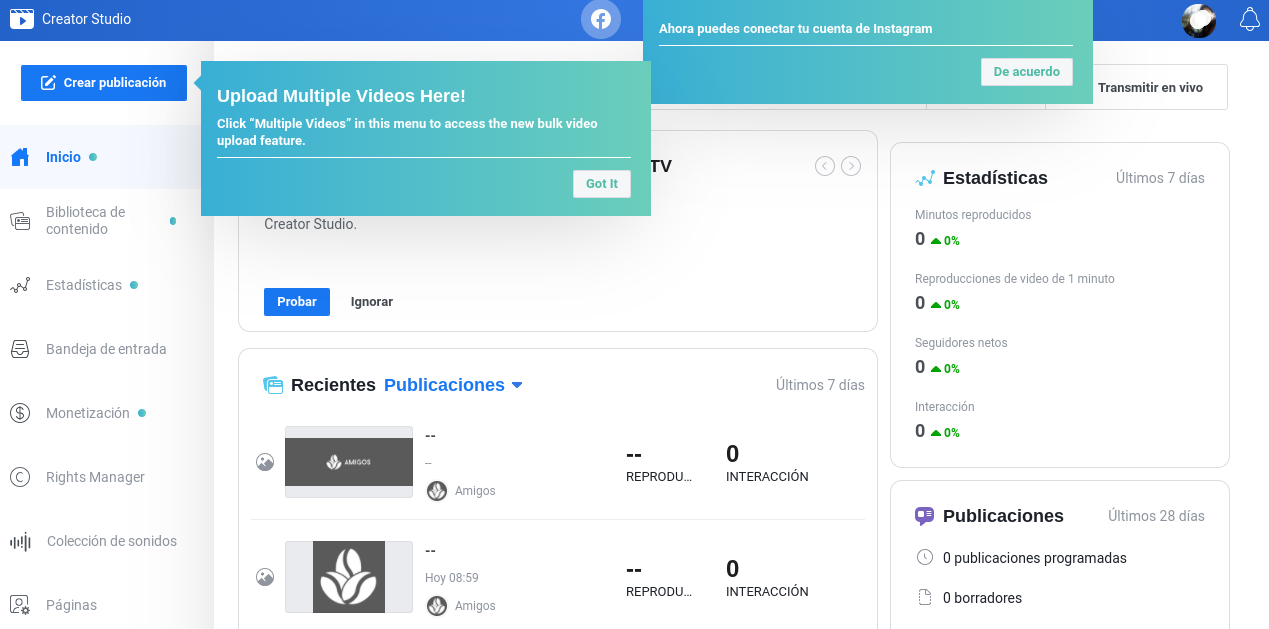Open the profile avatar menu
This screenshot has width=1269, height=629.
pyautogui.click(x=1199, y=20)
